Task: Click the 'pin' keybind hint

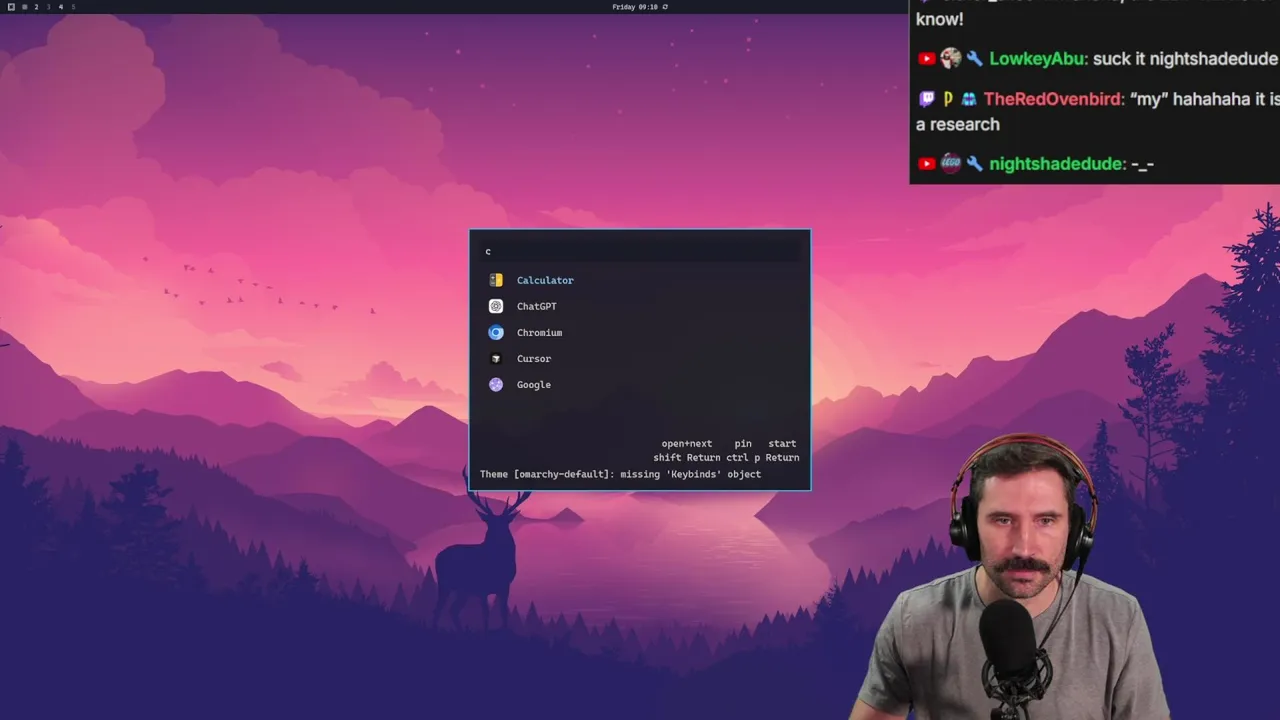Action: 743,443
